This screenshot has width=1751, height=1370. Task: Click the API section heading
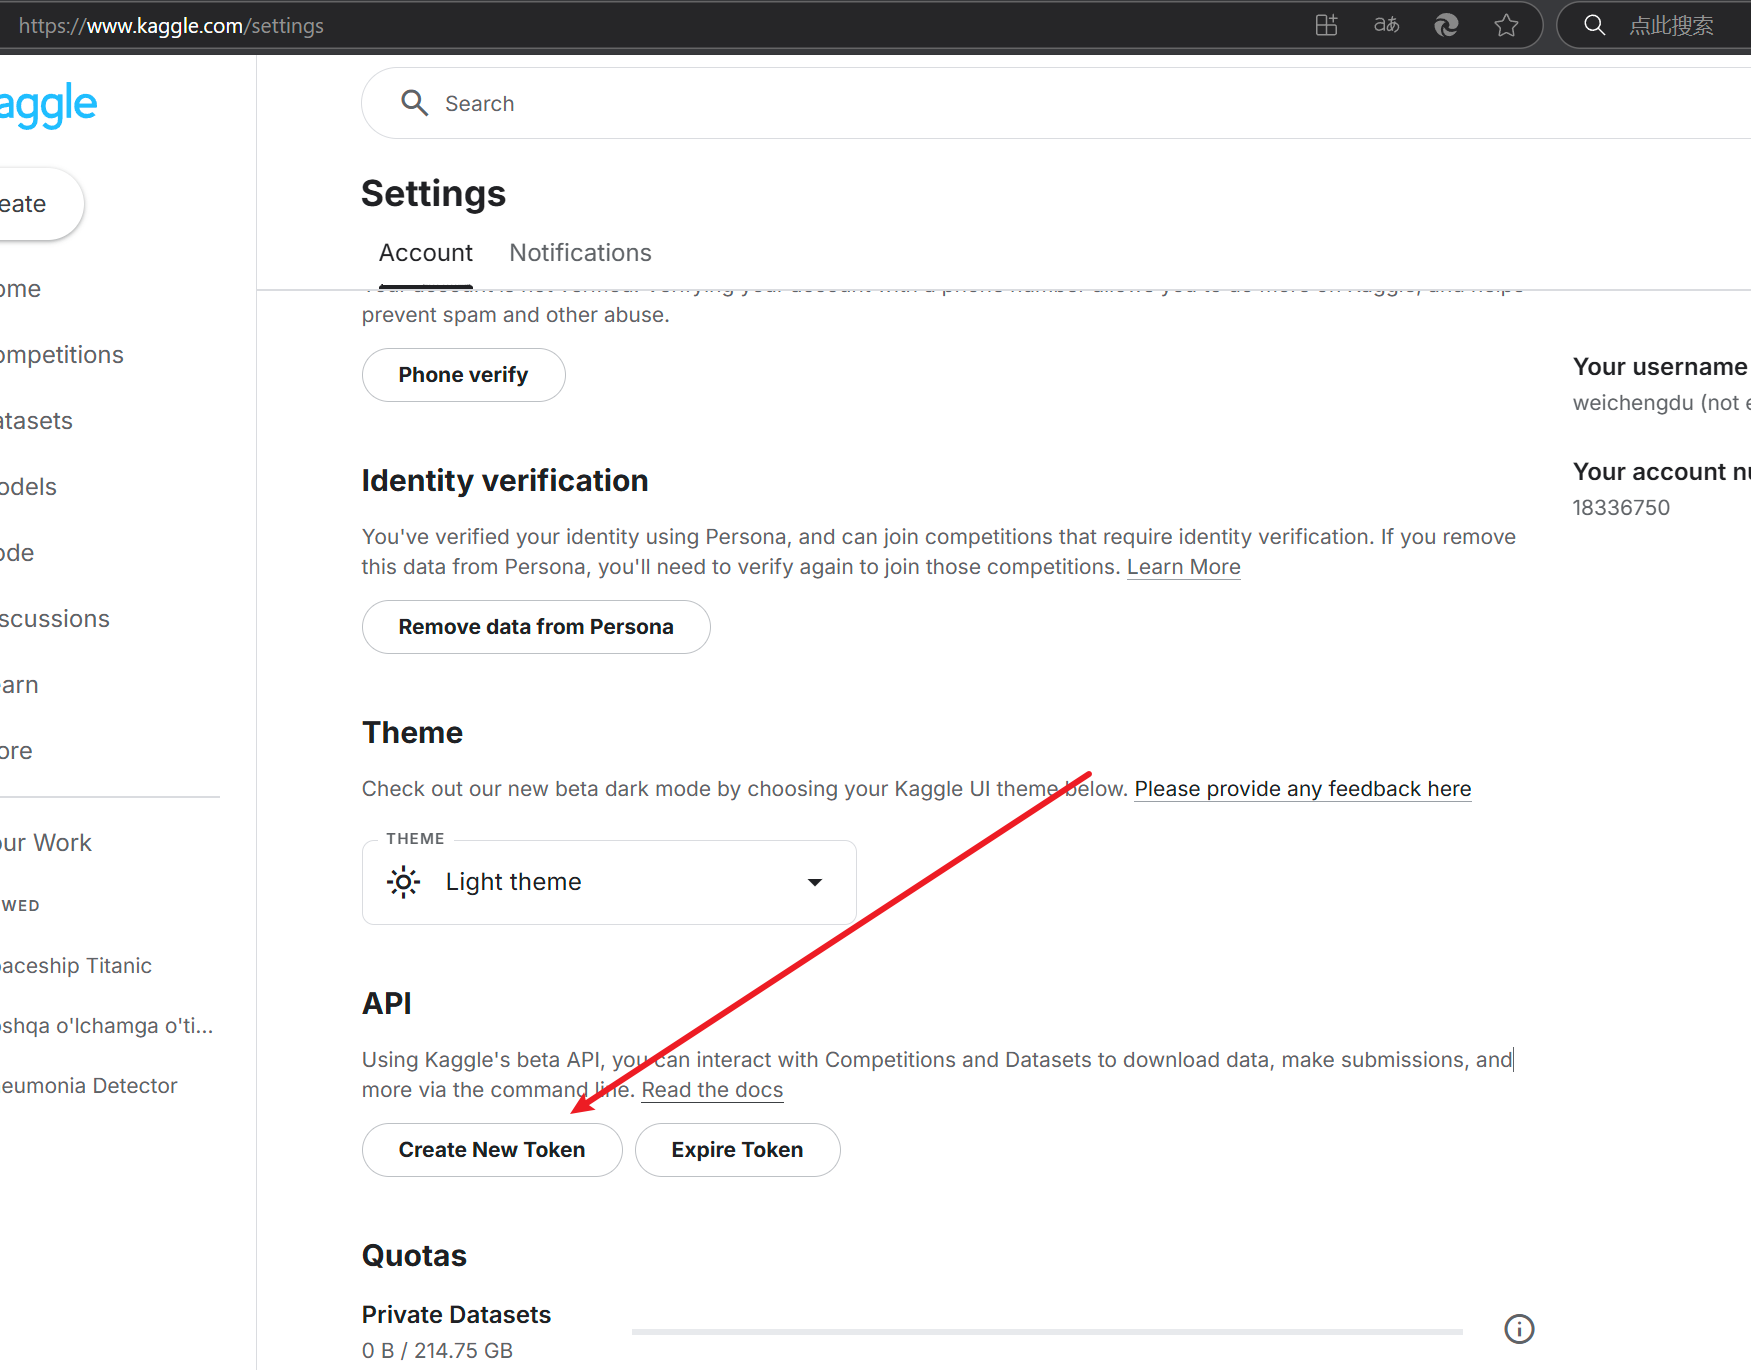[387, 1004]
